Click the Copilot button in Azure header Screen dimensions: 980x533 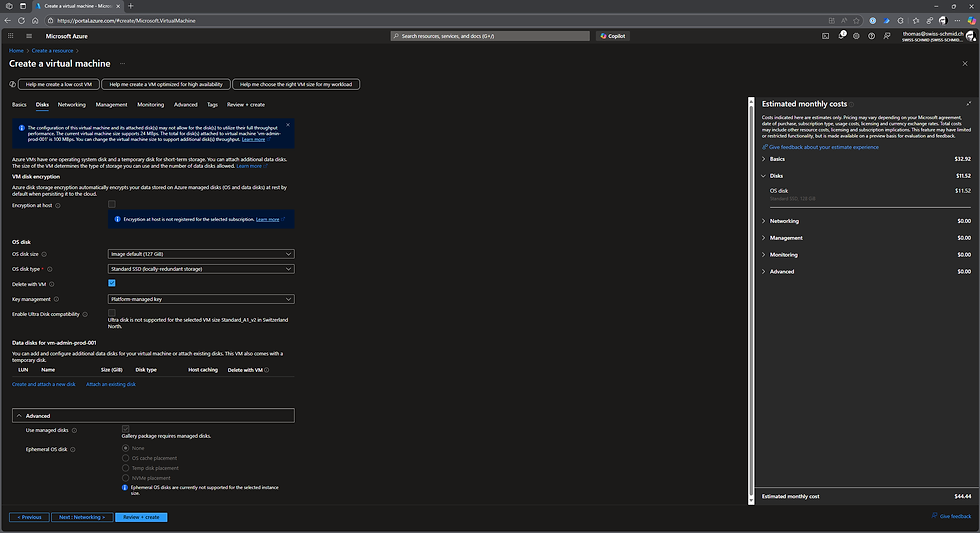[612, 36]
